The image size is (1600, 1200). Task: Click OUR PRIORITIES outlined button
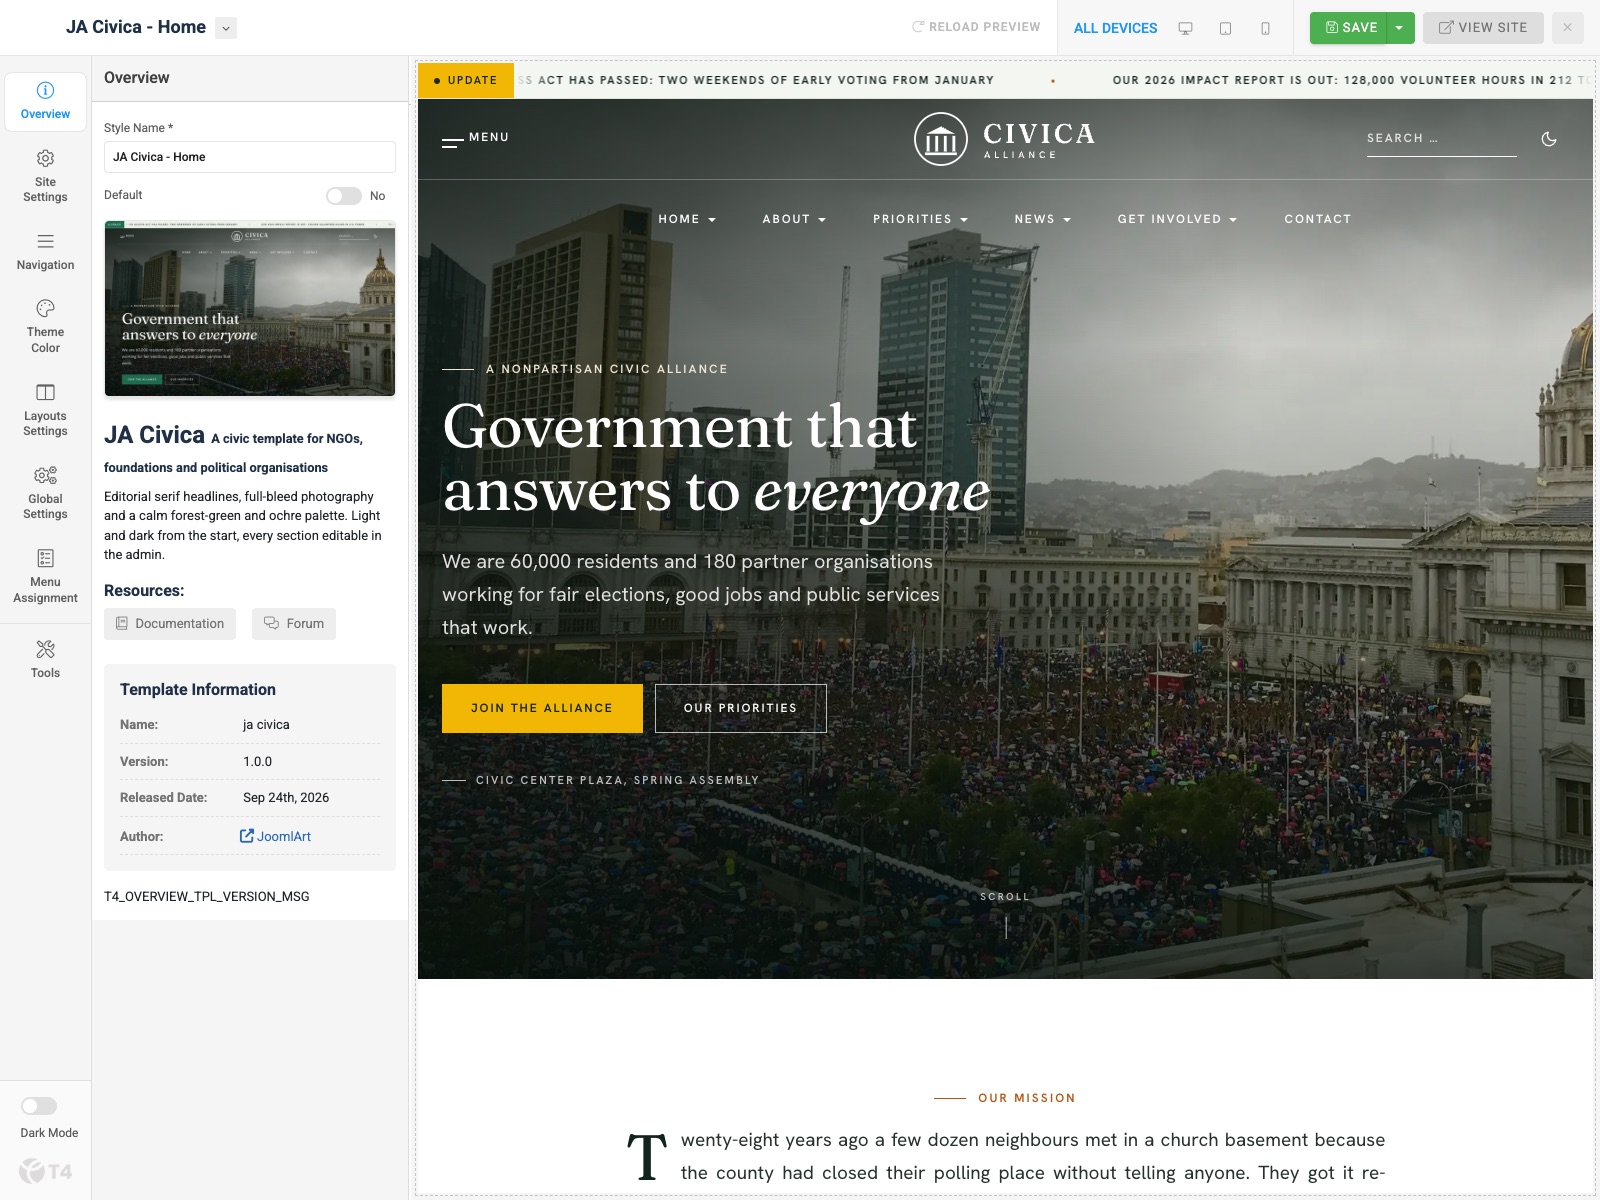pos(741,708)
